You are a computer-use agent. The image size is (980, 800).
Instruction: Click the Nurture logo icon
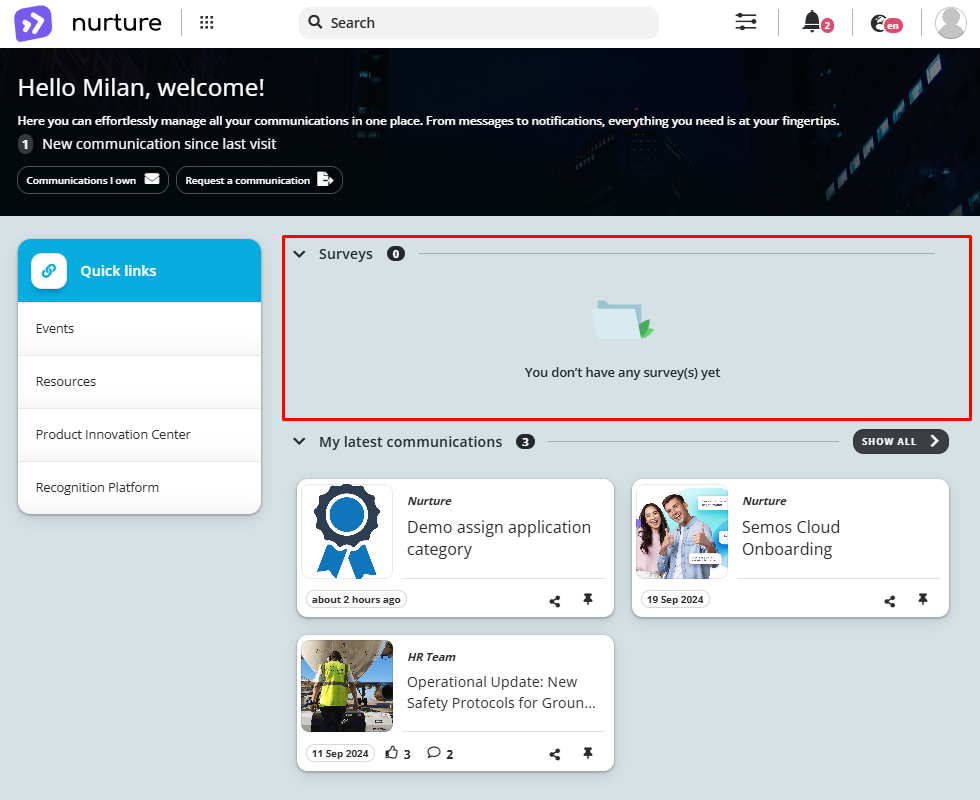point(33,23)
